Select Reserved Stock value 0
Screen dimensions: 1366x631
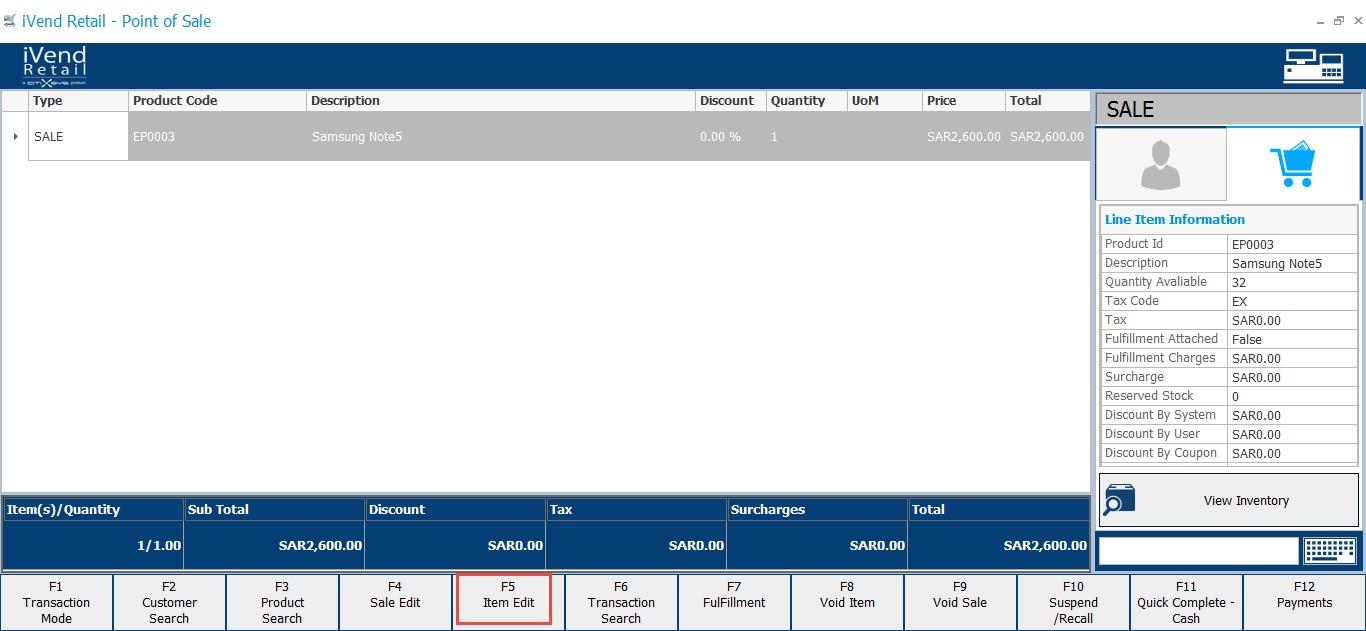tap(1292, 396)
